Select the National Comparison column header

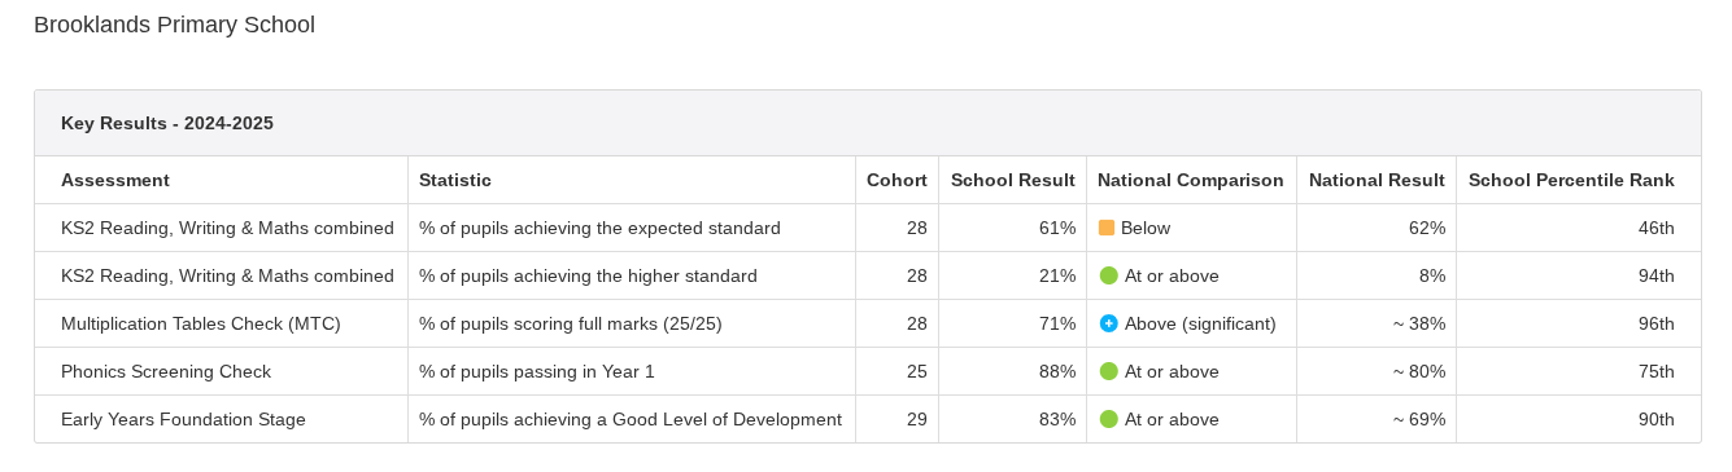coord(1190,180)
